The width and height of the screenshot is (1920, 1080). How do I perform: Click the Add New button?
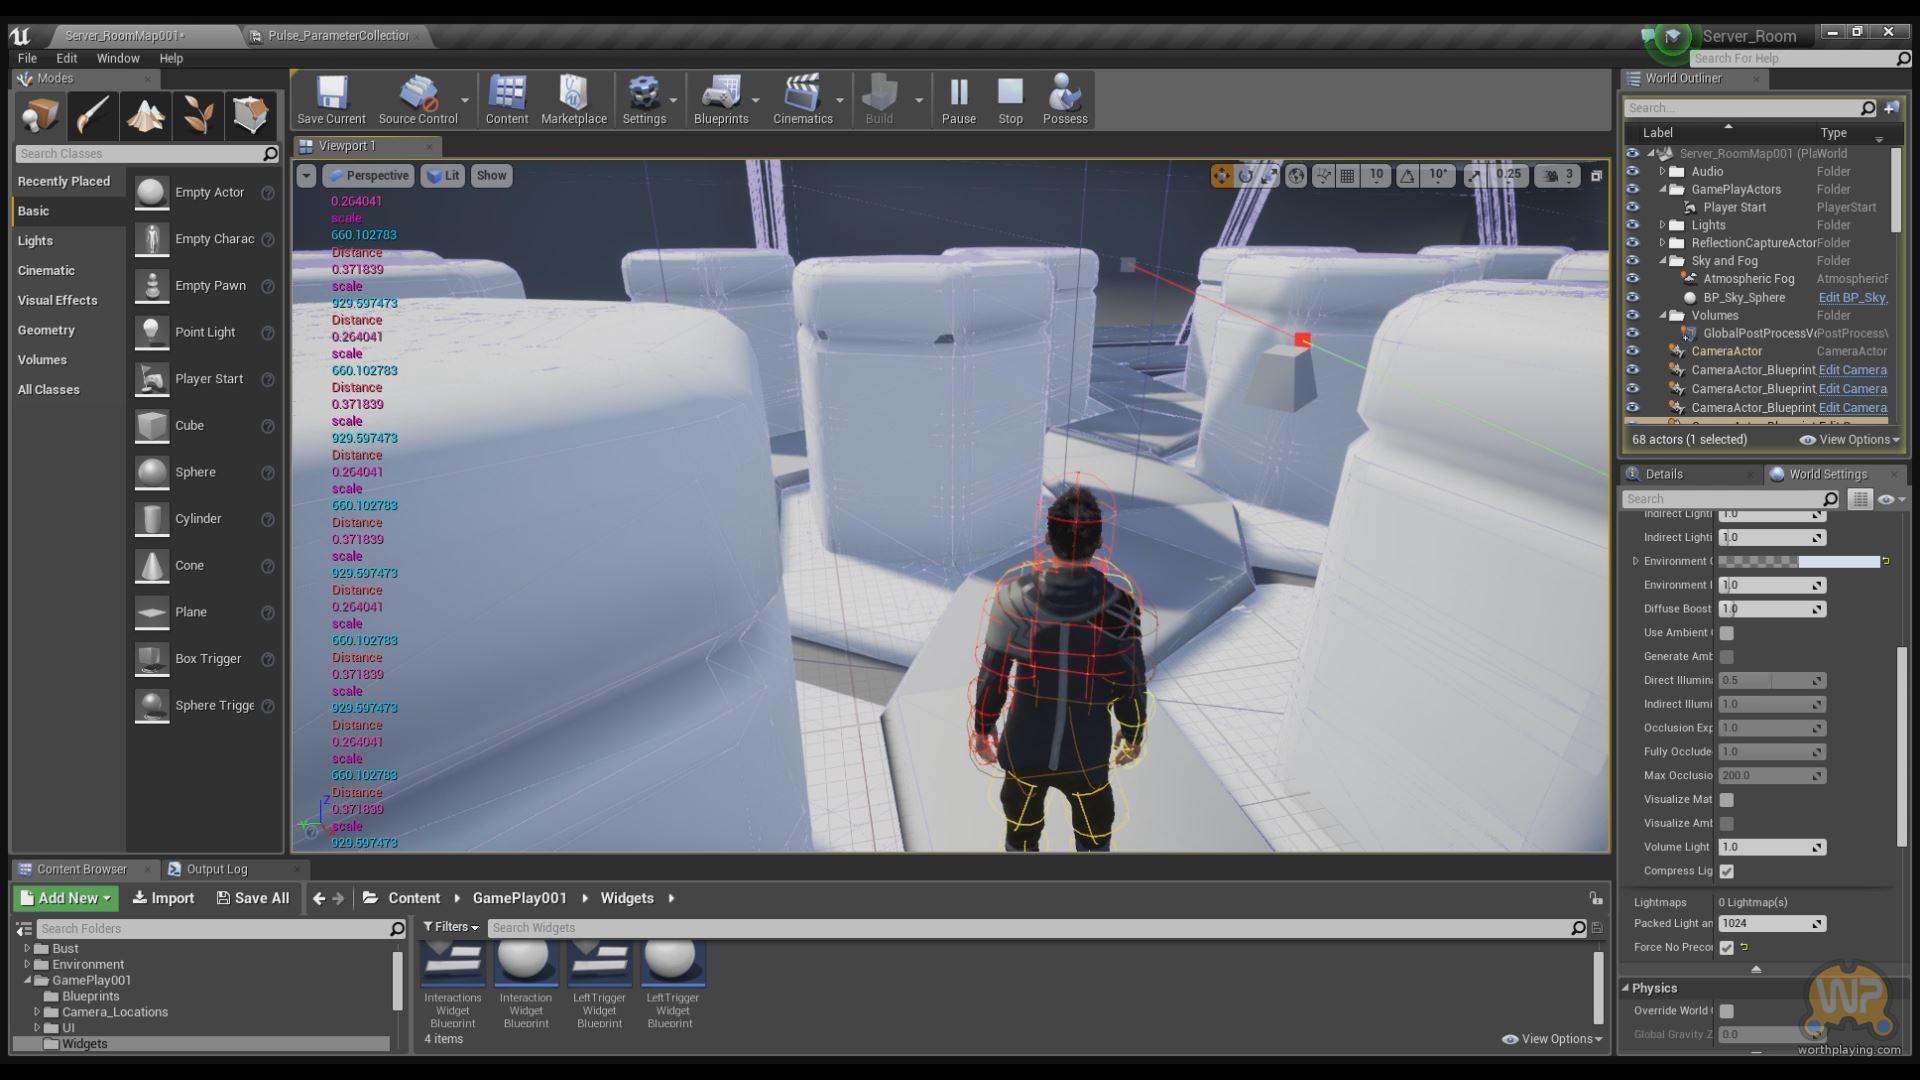[66, 898]
